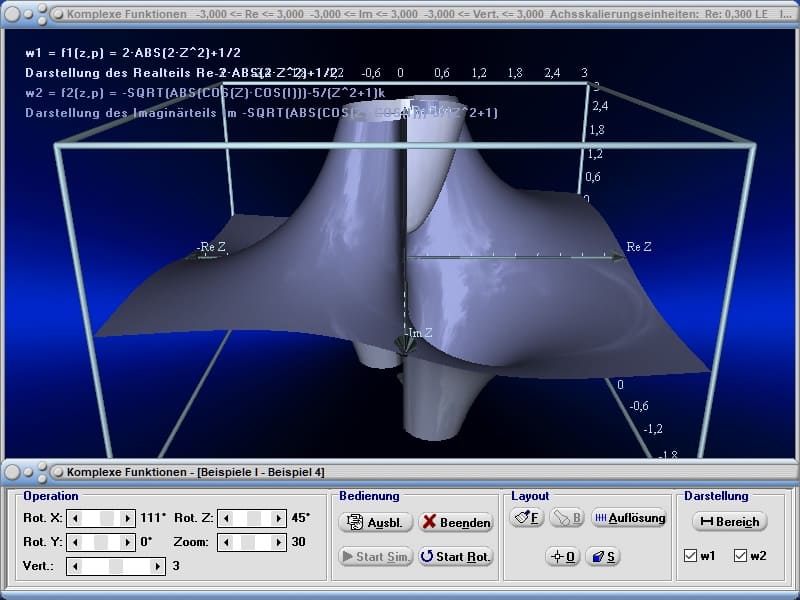Open the F color fill layout button
Image resolution: width=800 pixels, height=600 pixels.
pos(527,518)
